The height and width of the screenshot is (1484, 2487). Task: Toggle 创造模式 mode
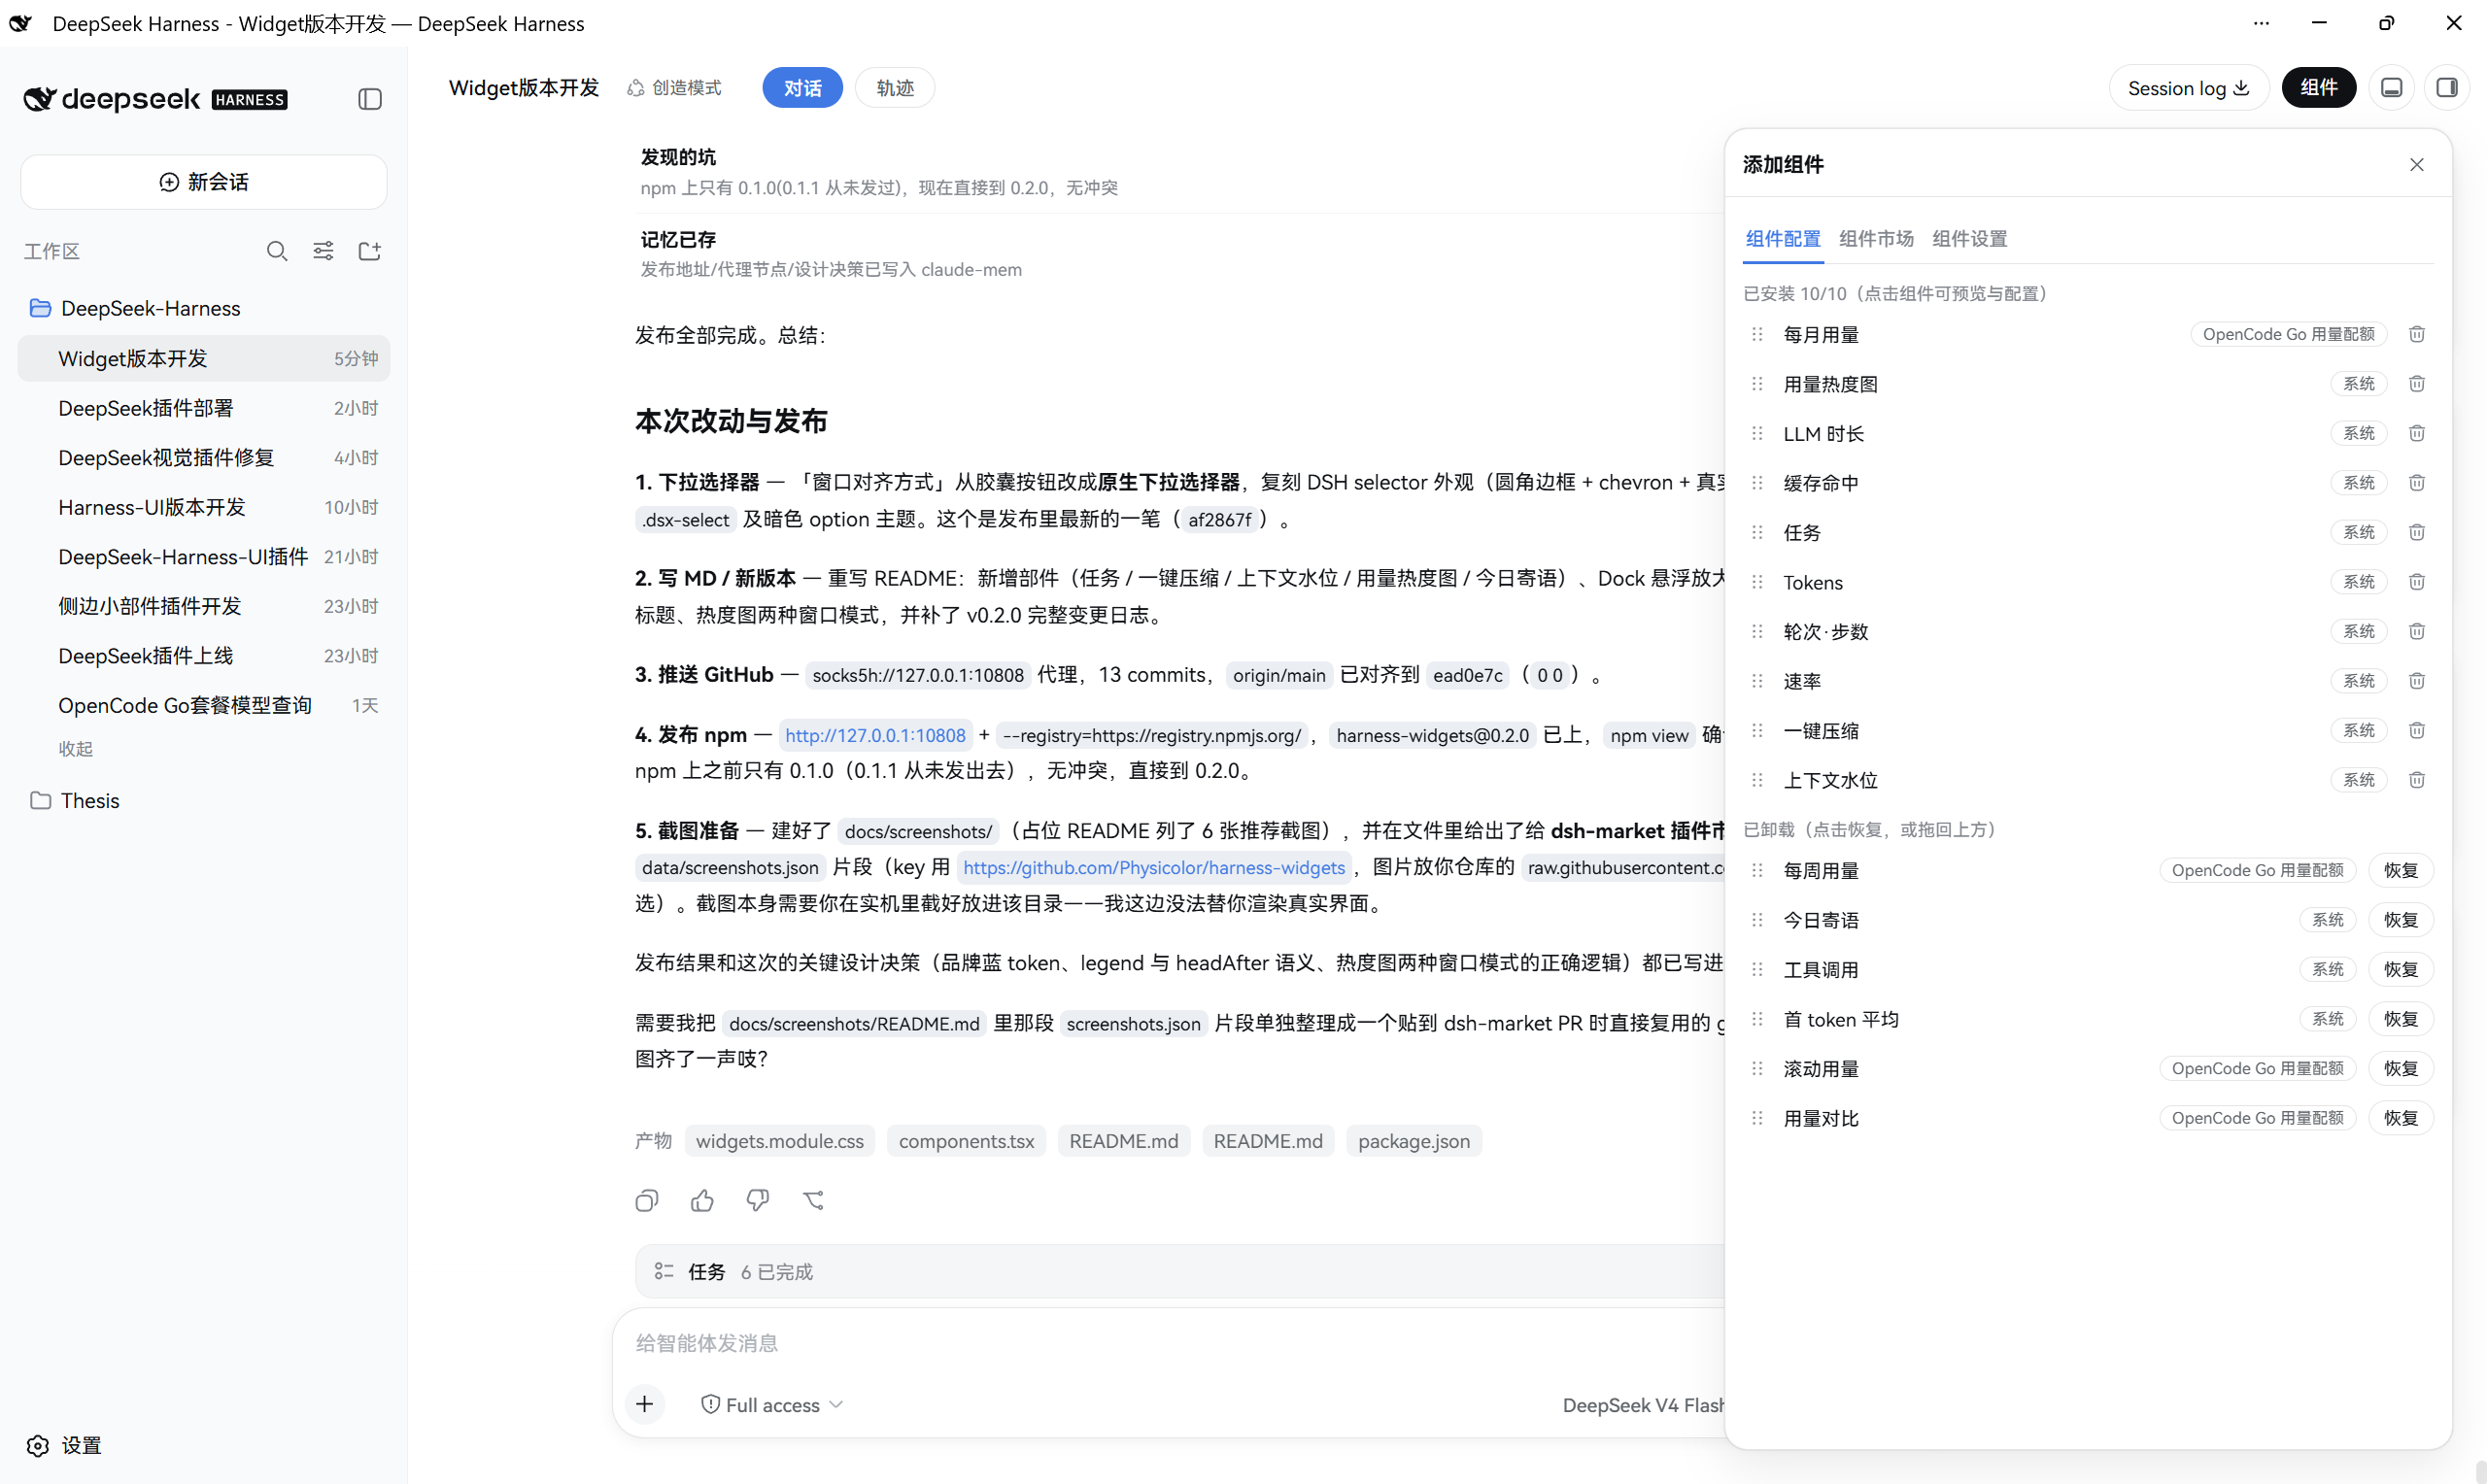pyautogui.click(x=674, y=88)
